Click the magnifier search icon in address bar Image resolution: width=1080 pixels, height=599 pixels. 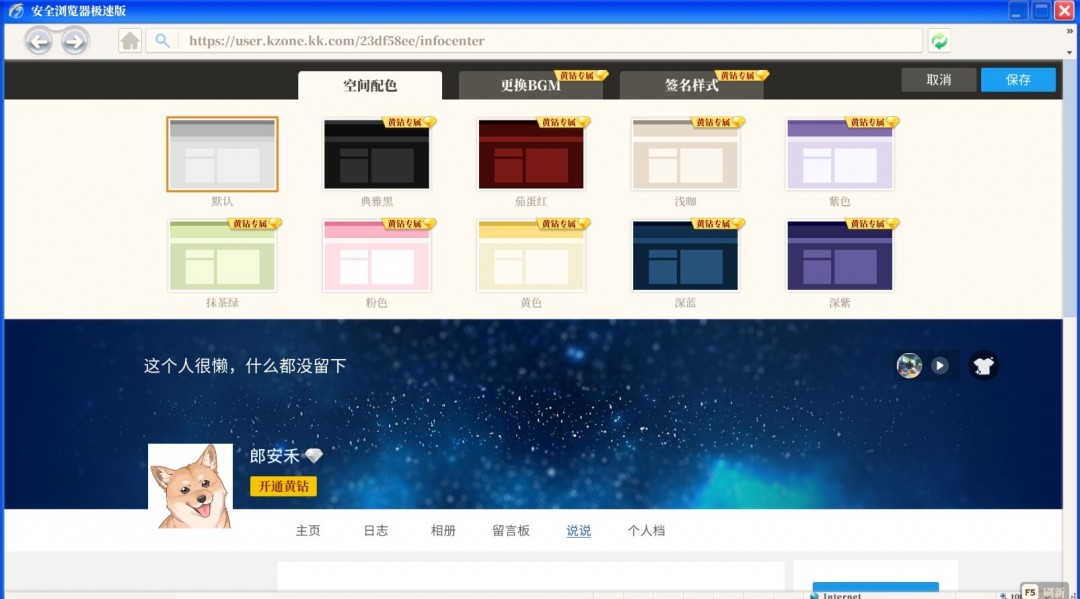click(x=162, y=41)
